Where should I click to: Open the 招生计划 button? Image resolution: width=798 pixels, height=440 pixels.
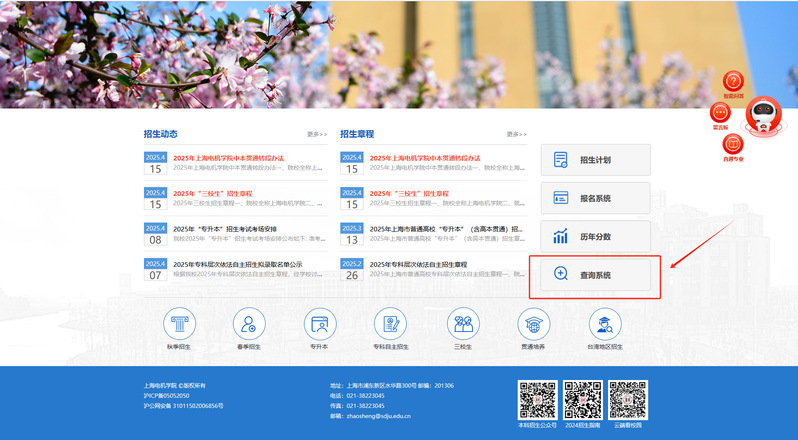click(x=595, y=160)
